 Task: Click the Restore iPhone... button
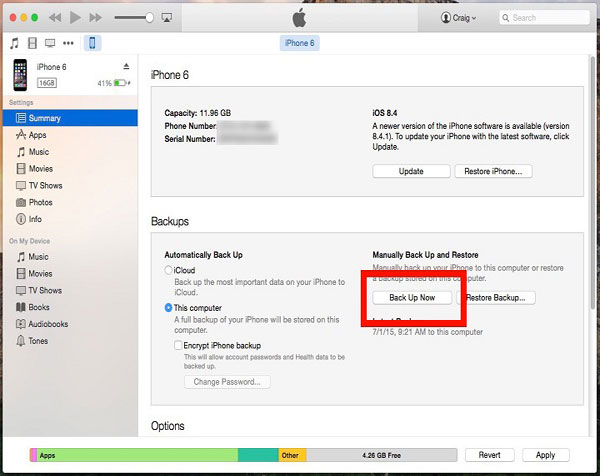coord(493,171)
